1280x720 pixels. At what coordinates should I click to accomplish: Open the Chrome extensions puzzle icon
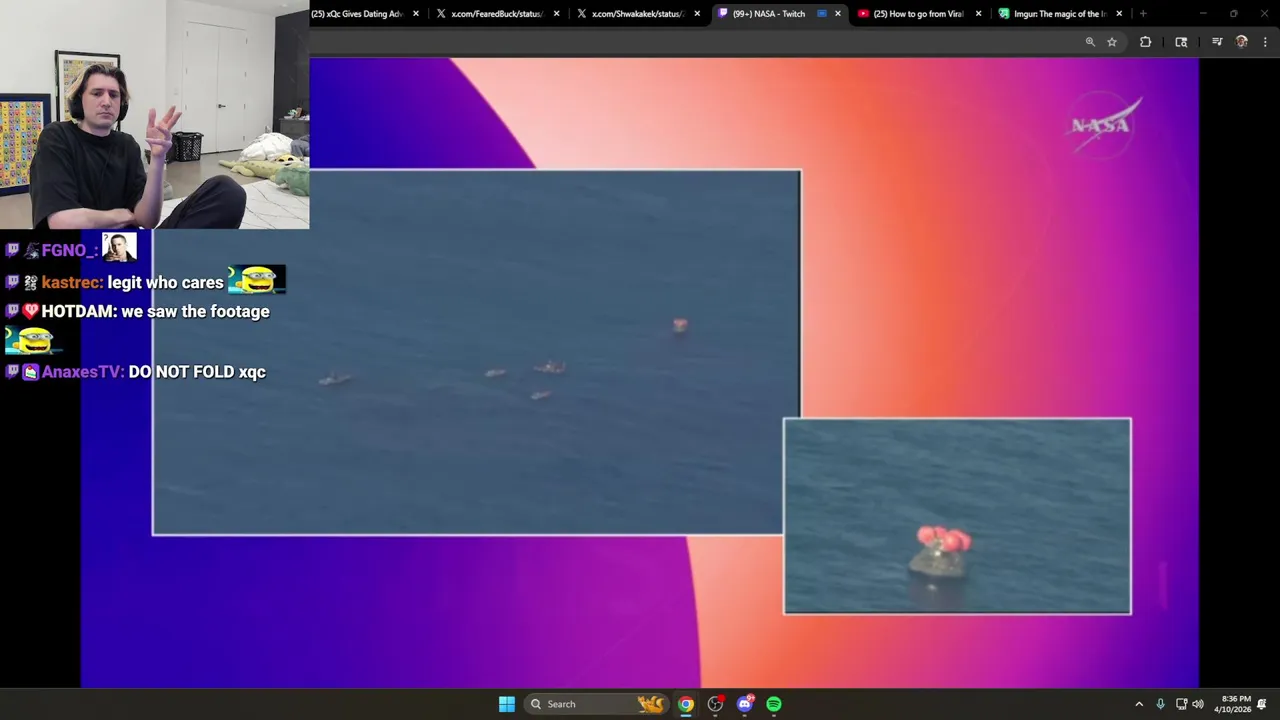coord(1145,42)
